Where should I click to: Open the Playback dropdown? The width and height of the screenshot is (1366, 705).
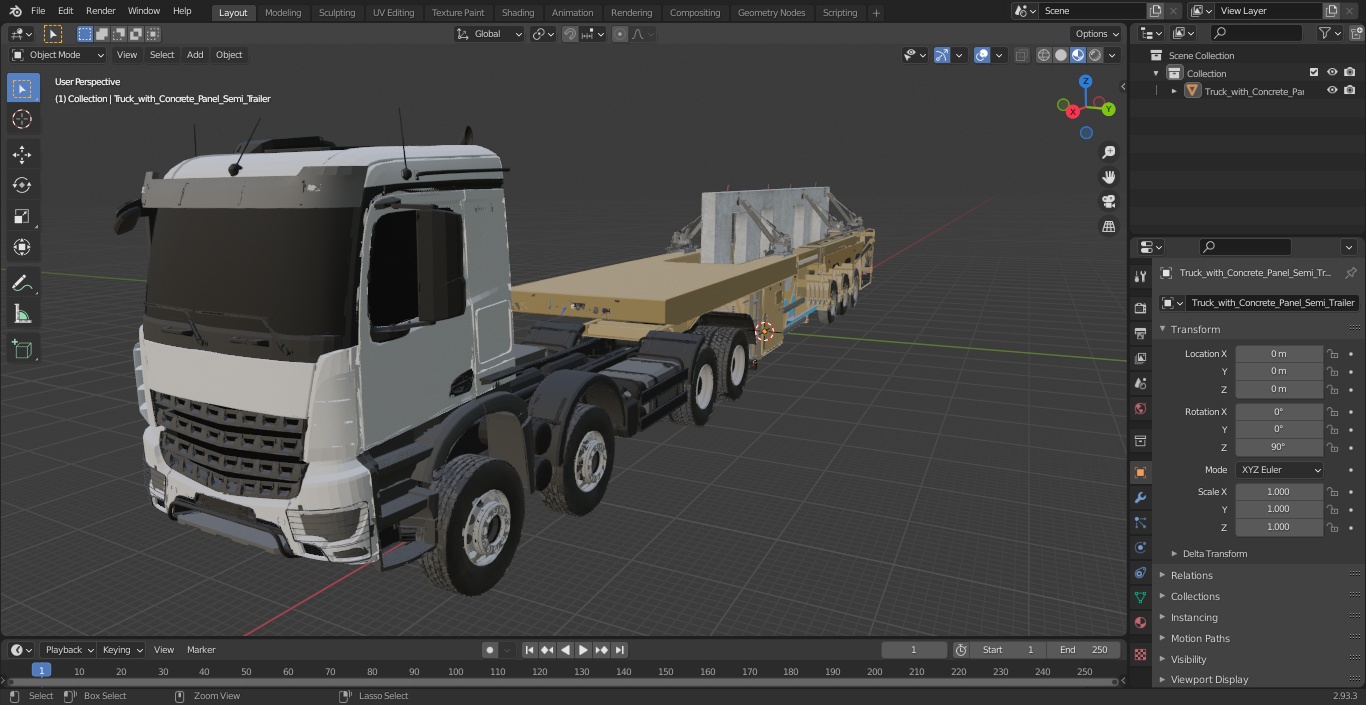(x=69, y=650)
